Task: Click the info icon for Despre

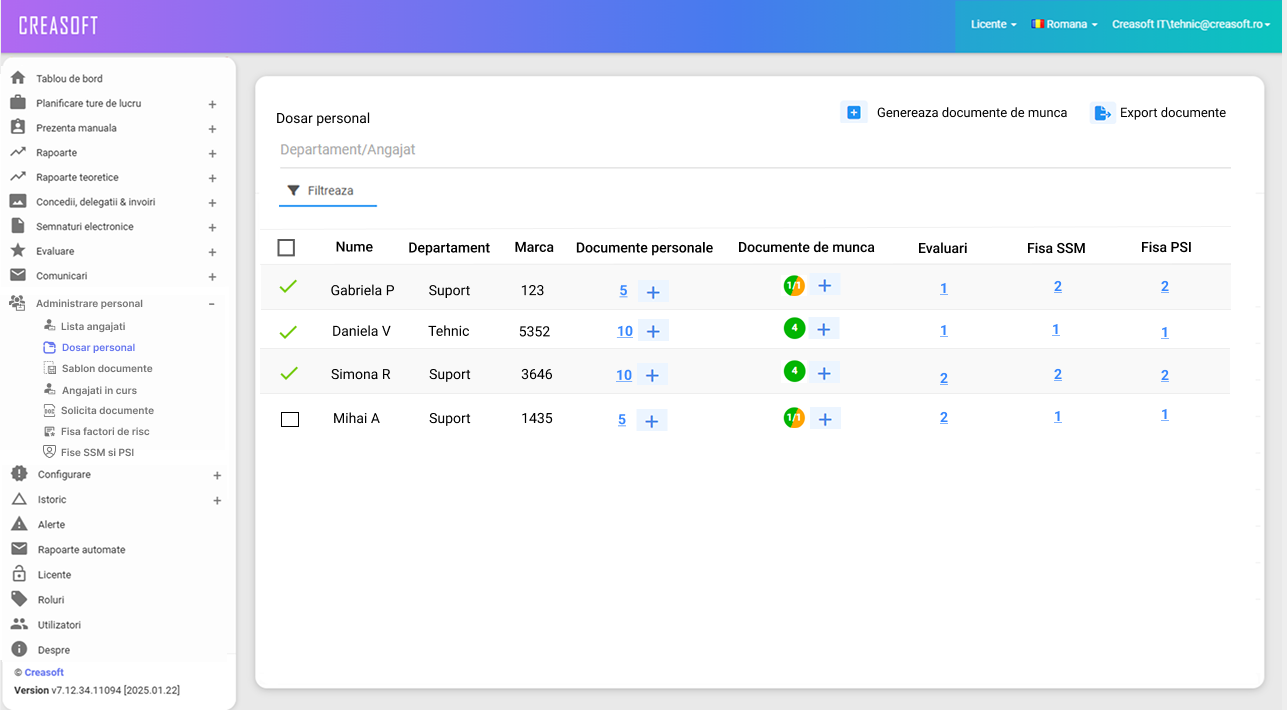Action: [18, 649]
